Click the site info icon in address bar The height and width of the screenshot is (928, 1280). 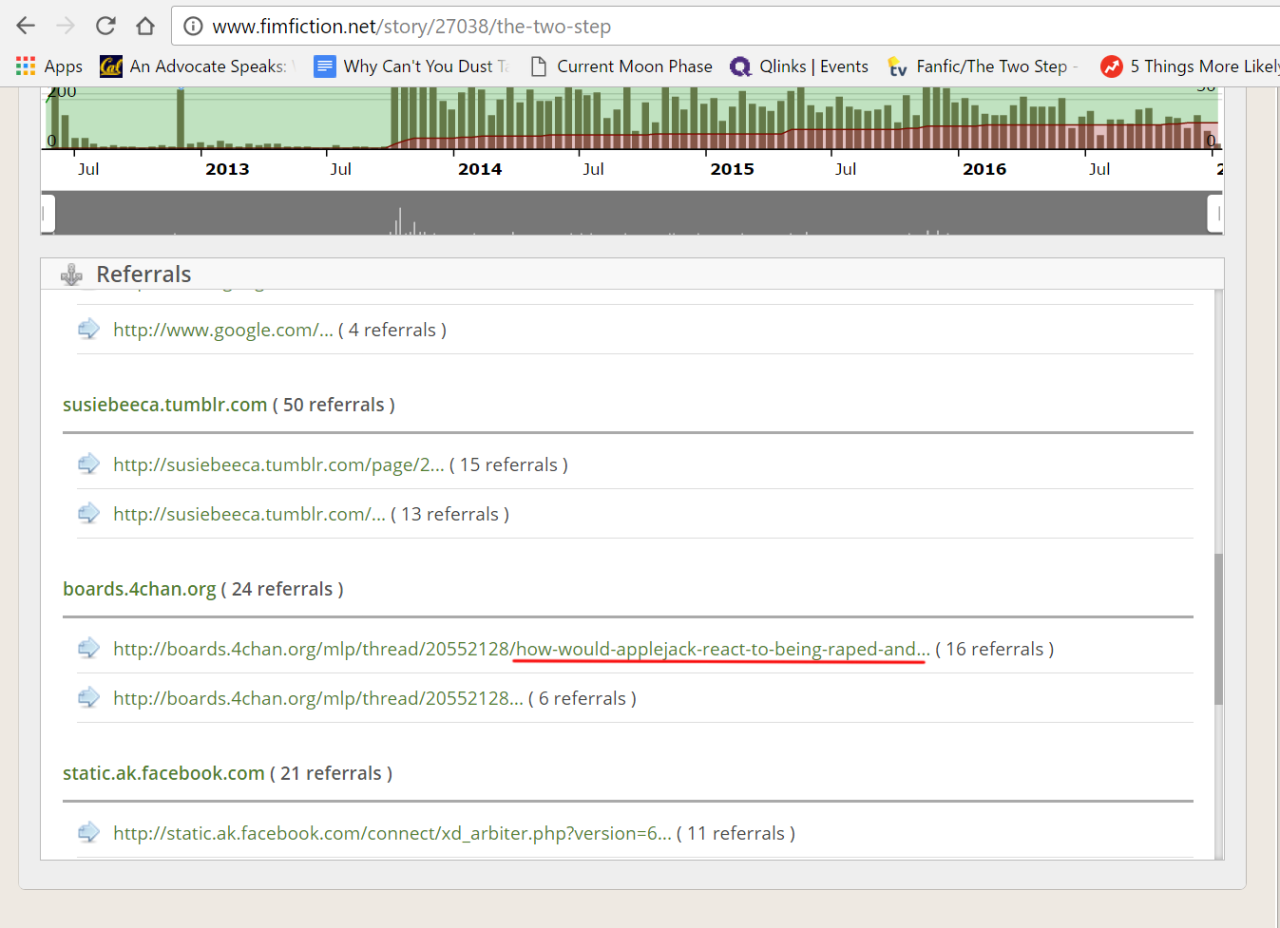tap(194, 26)
